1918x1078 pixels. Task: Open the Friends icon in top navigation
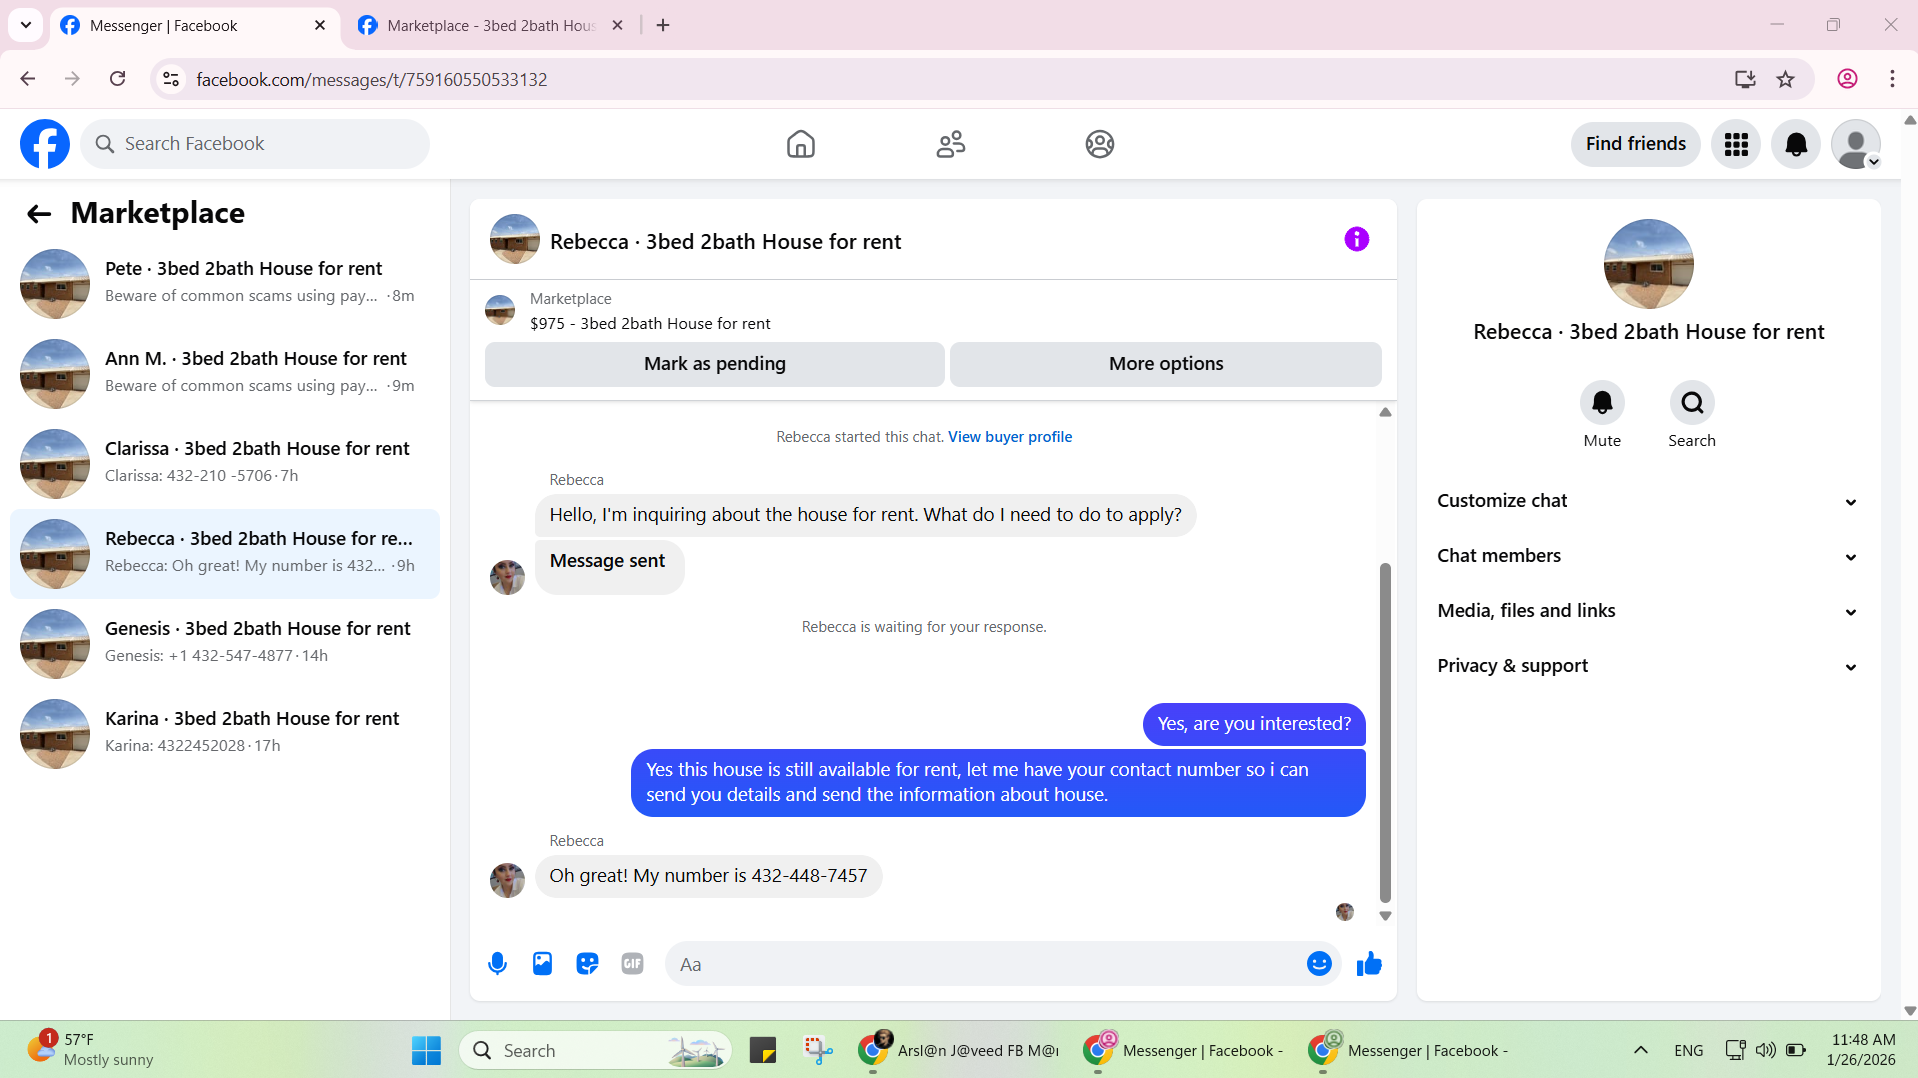[950, 144]
